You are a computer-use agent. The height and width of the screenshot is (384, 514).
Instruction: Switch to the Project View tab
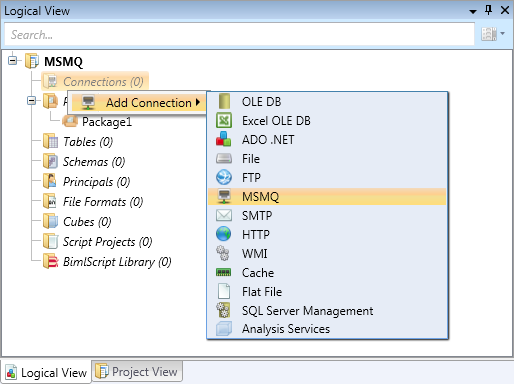(137, 371)
